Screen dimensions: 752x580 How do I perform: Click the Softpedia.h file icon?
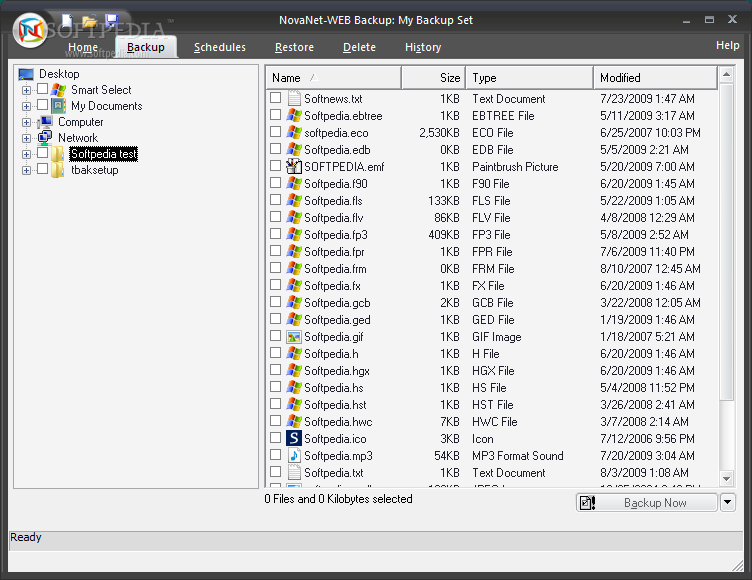294,354
